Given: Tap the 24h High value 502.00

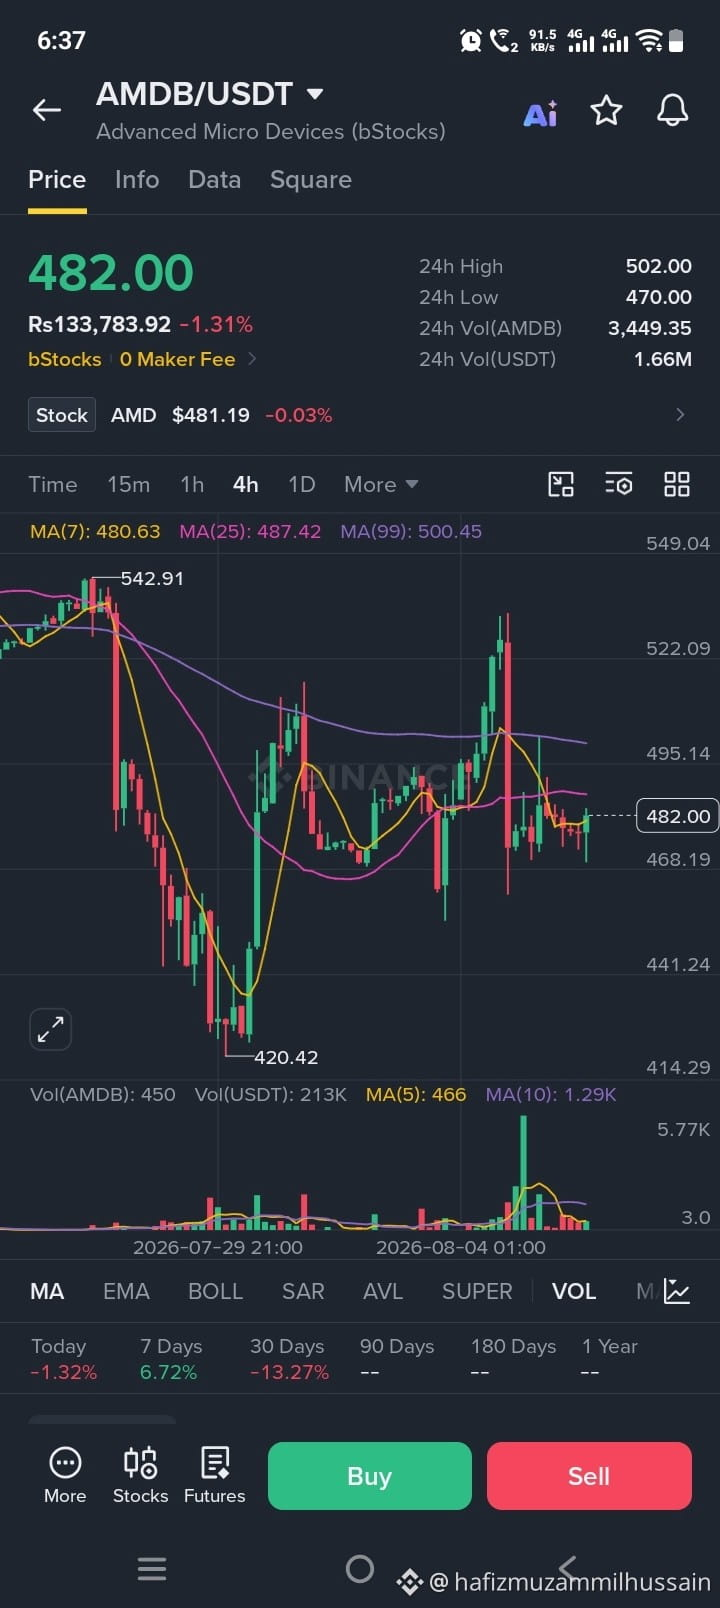Looking at the screenshot, I should click(x=659, y=266).
